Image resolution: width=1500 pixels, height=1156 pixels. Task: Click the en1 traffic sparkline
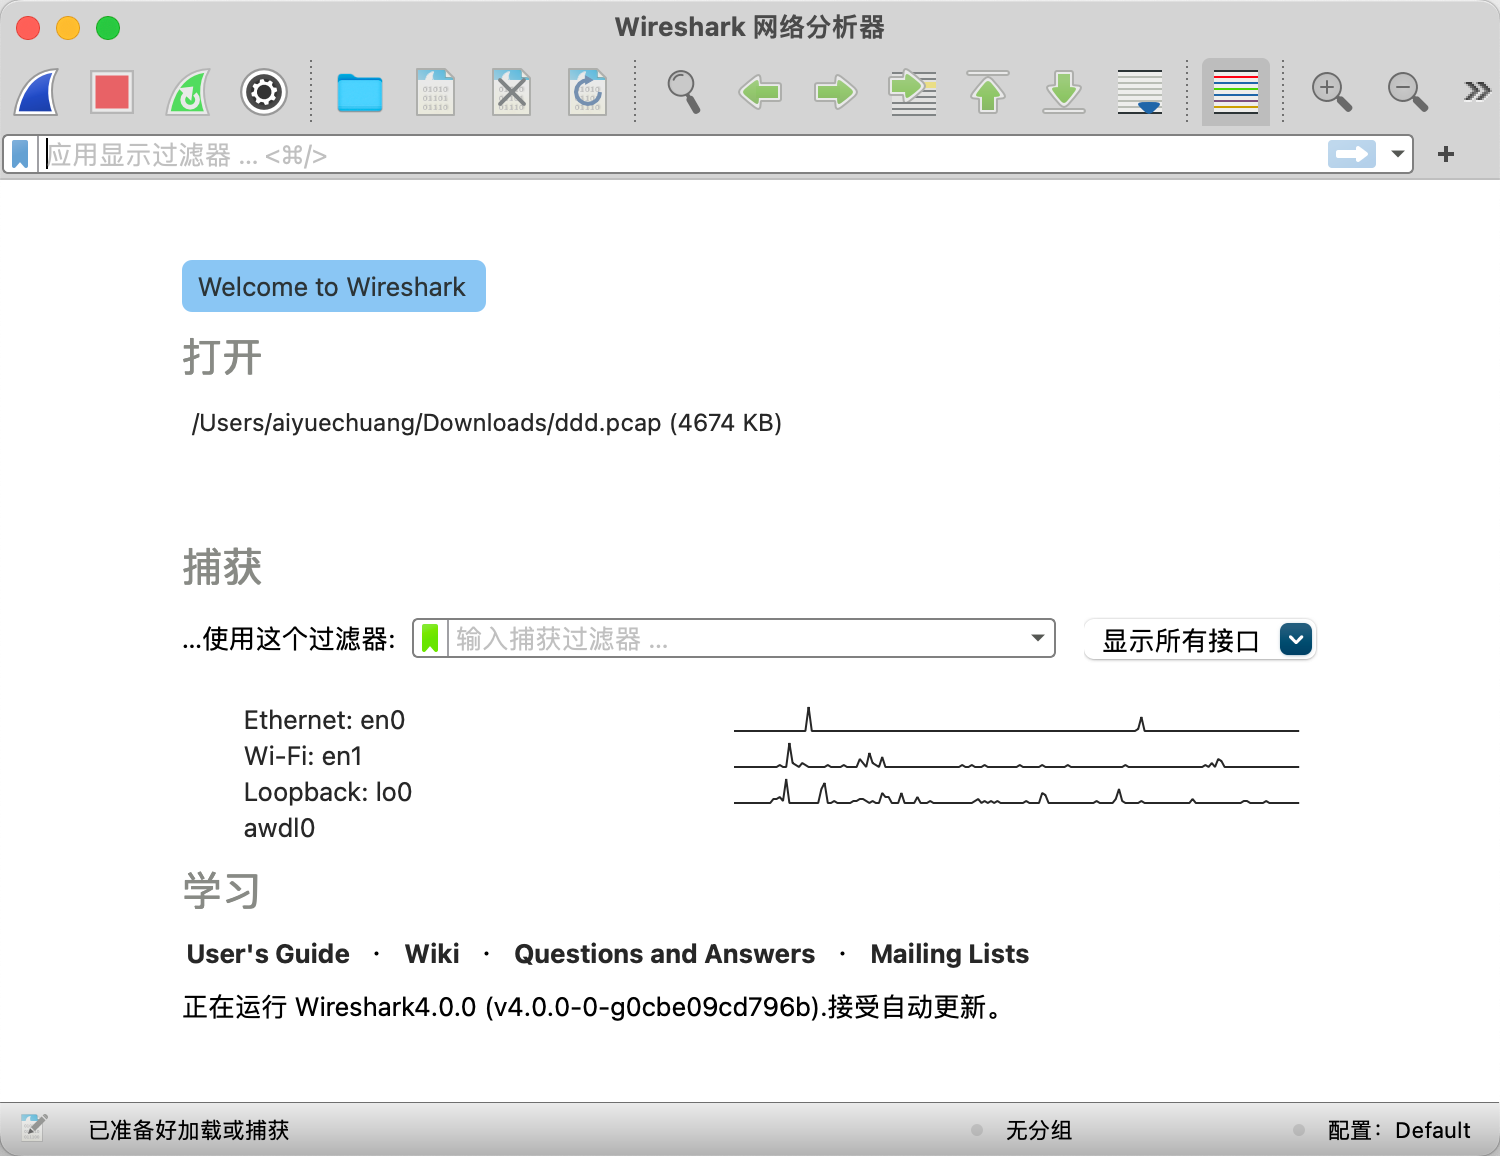click(x=1016, y=756)
